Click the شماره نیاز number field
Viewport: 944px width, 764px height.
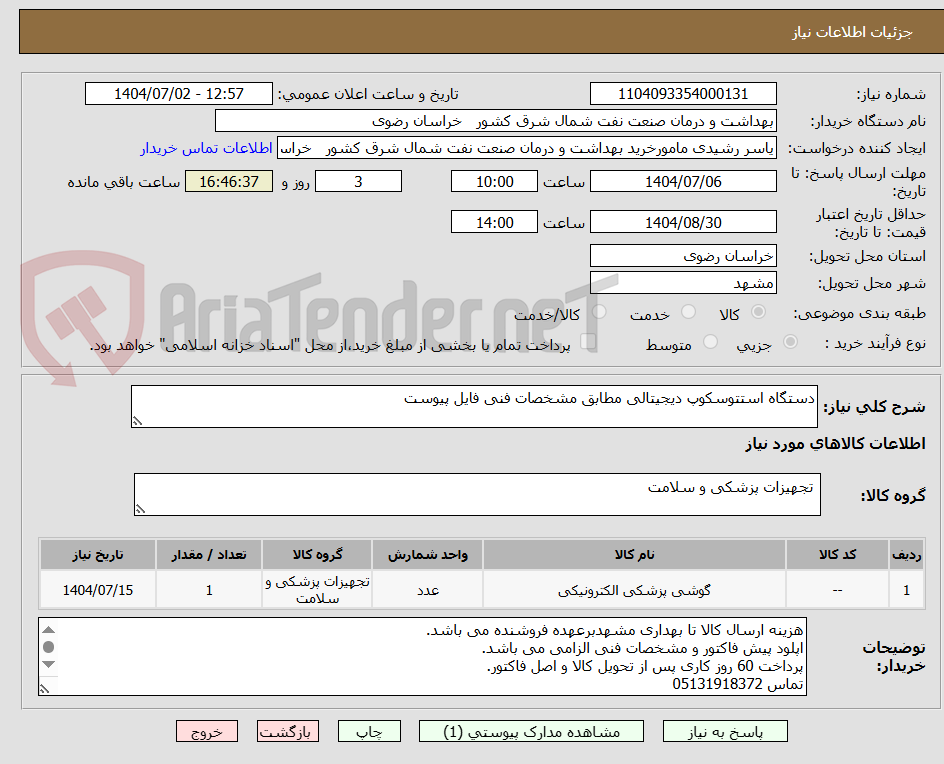coord(683,92)
